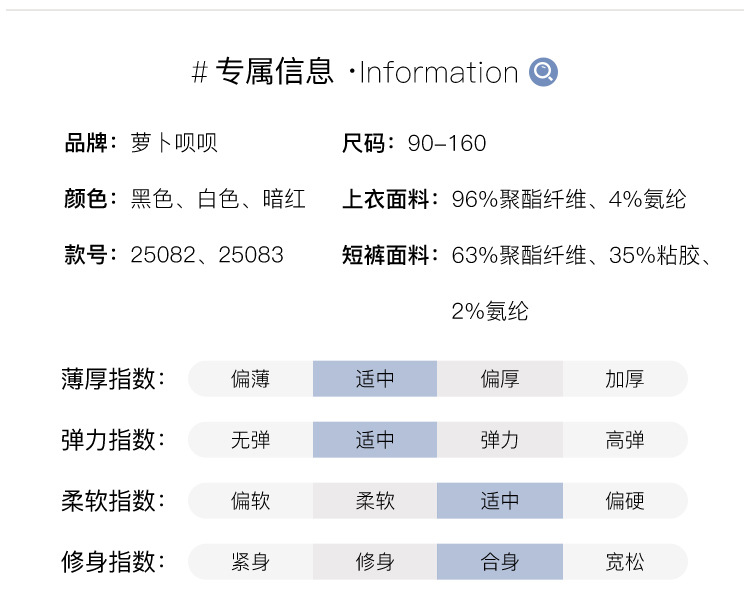Select 无弹 in the elasticity row

pyautogui.click(x=250, y=440)
